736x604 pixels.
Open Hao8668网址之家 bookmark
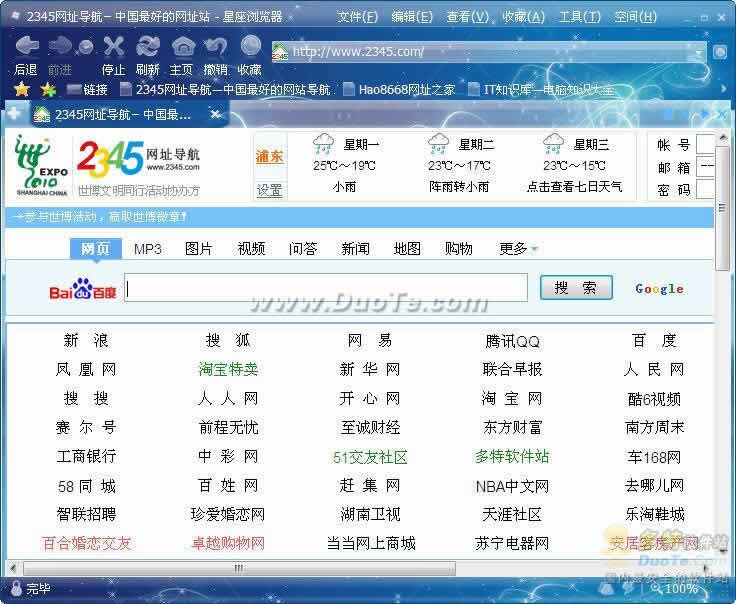coord(399,89)
